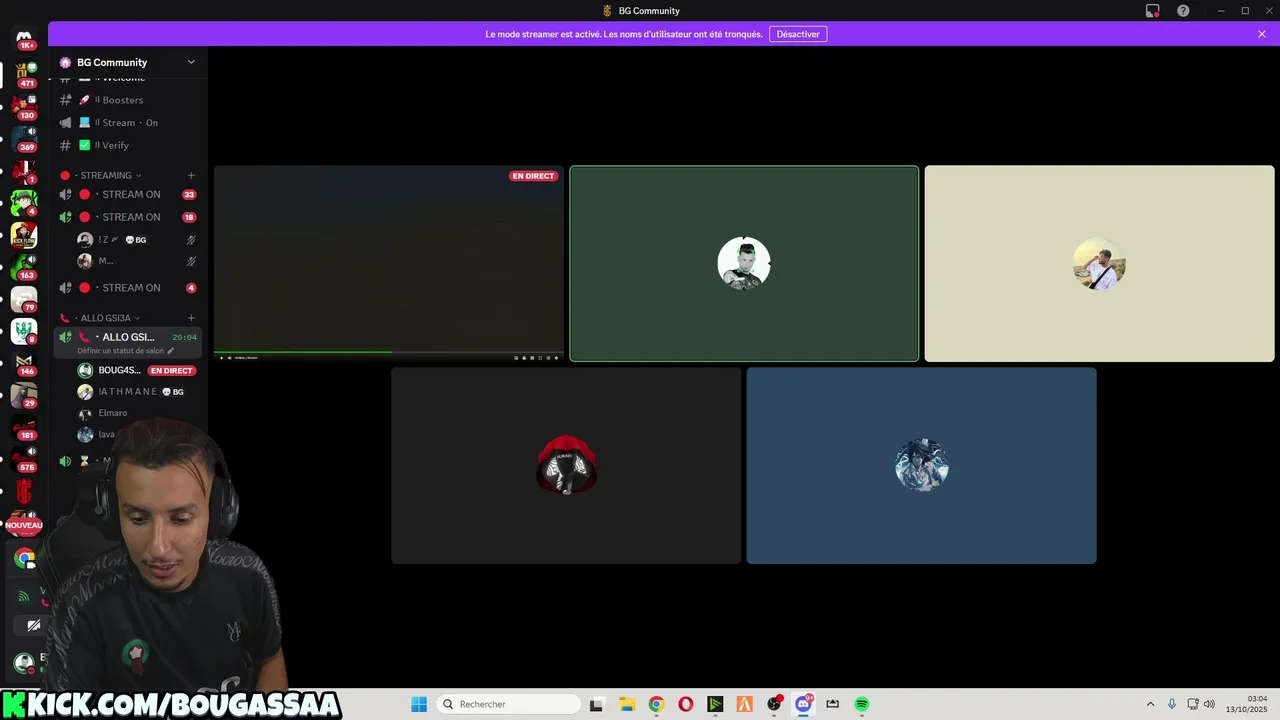Click the microphone icon in system tray
The width and height of the screenshot is (1280, 720).
pyautogui.click(x=1172, y=704)
